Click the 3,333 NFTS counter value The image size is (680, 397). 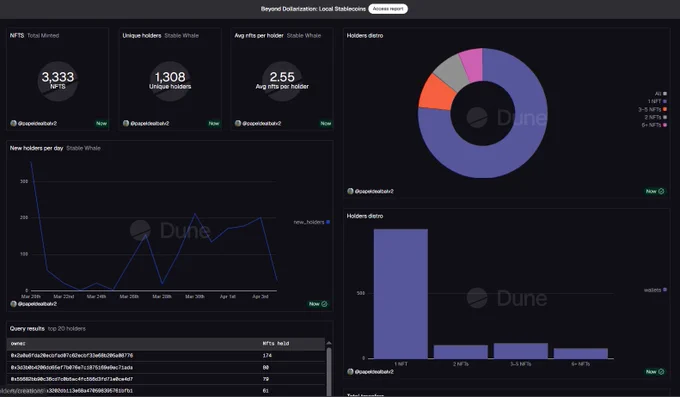58,77
